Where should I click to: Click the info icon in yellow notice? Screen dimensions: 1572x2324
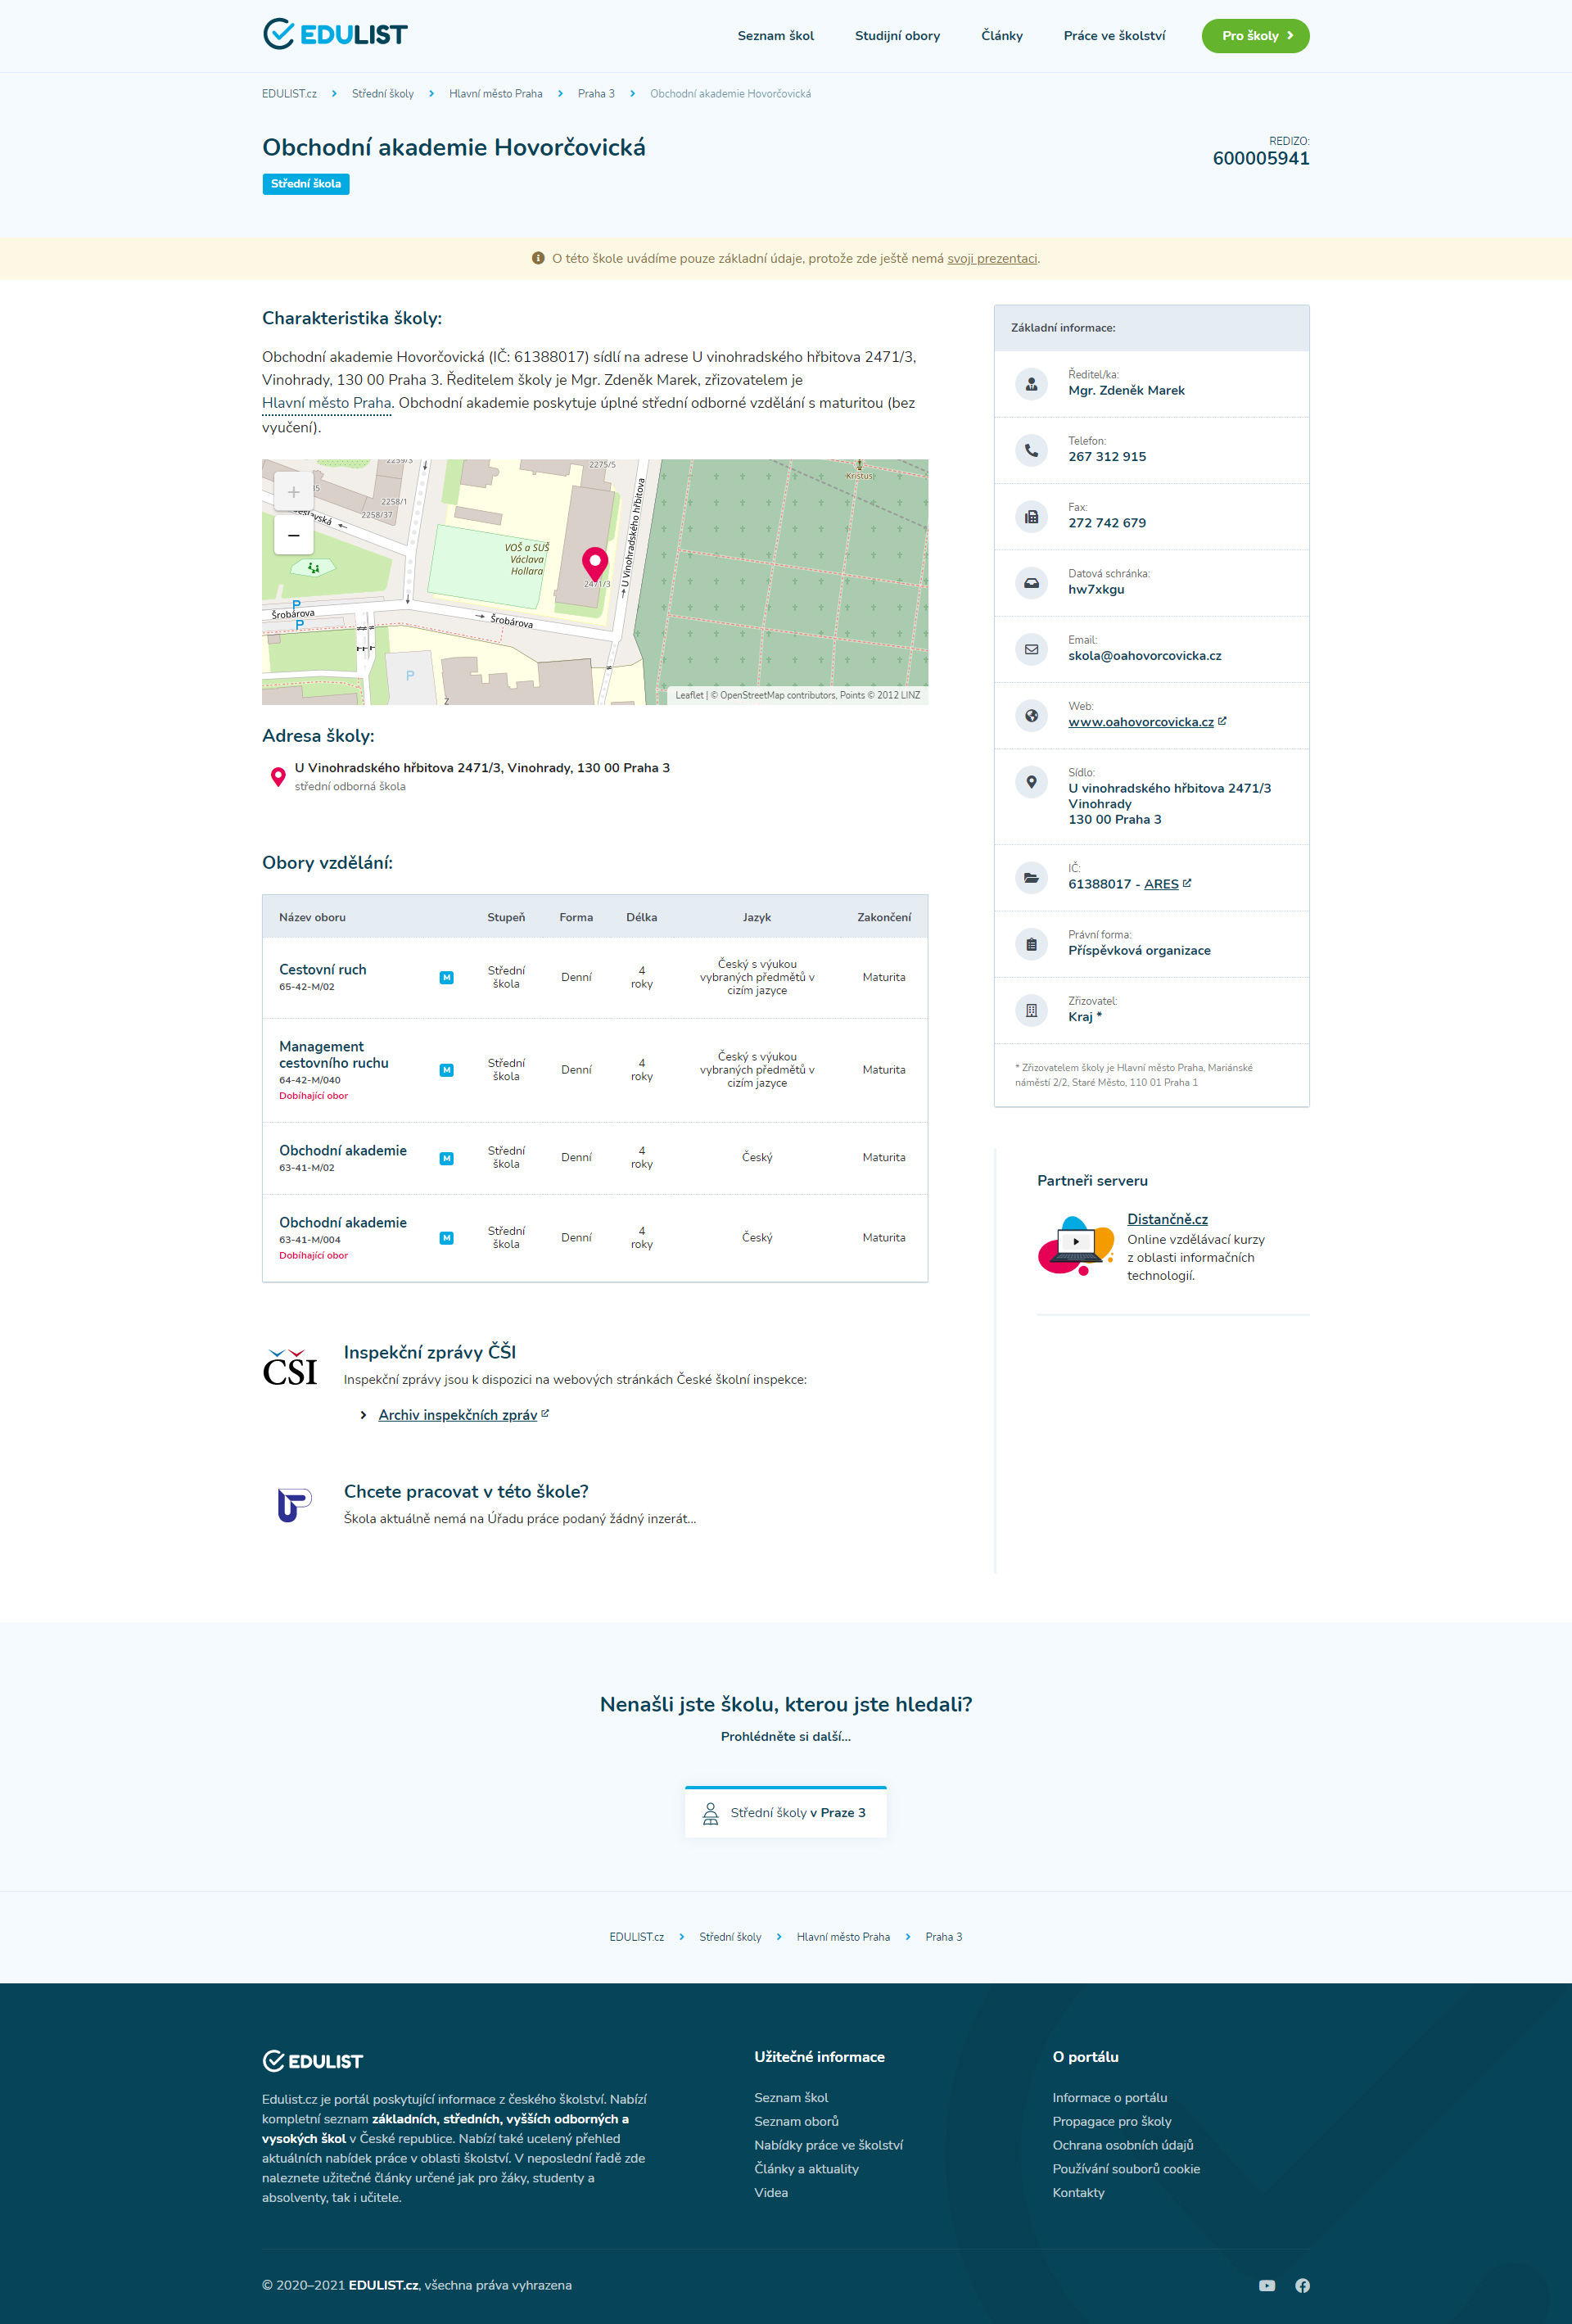(x=538, y=258)
